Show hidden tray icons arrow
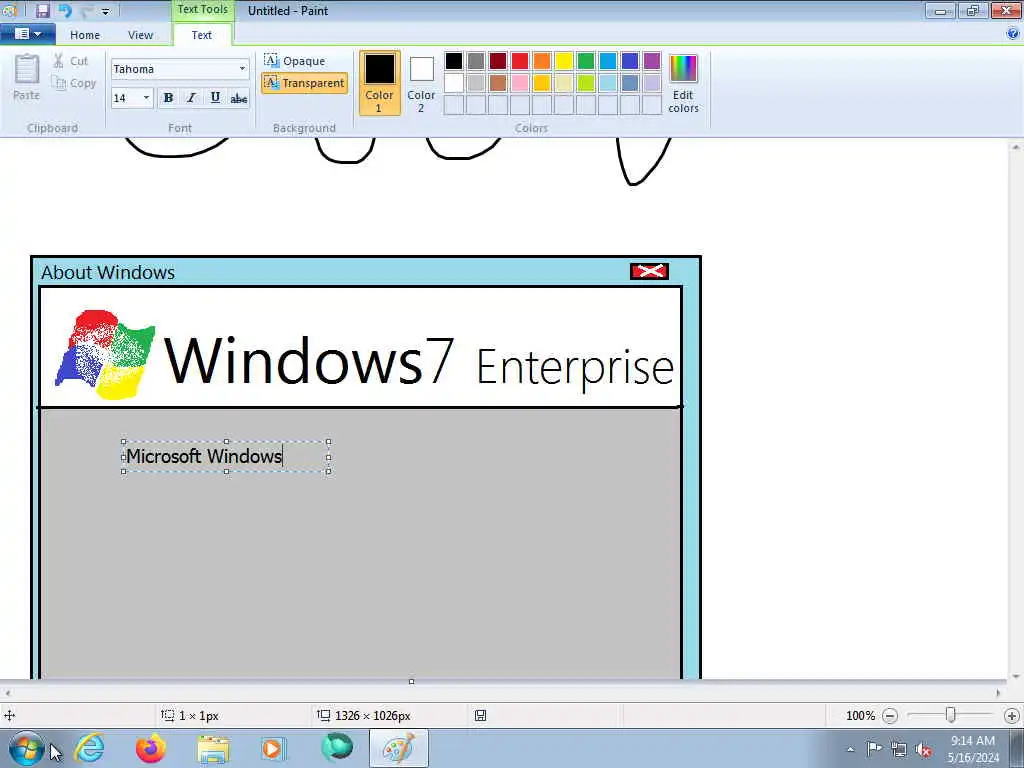The image size is (1024, 768). click(850, 749)
